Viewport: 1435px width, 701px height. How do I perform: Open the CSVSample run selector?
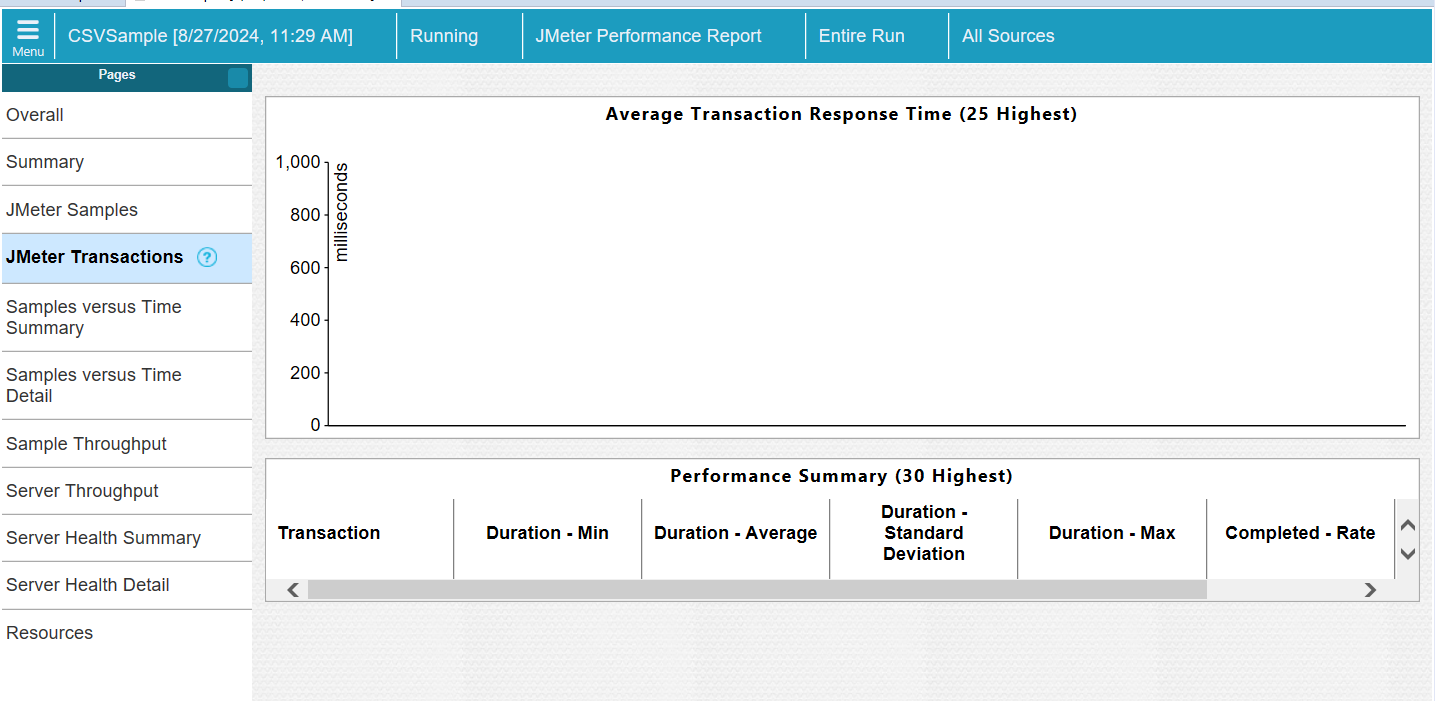coord(210,36)
